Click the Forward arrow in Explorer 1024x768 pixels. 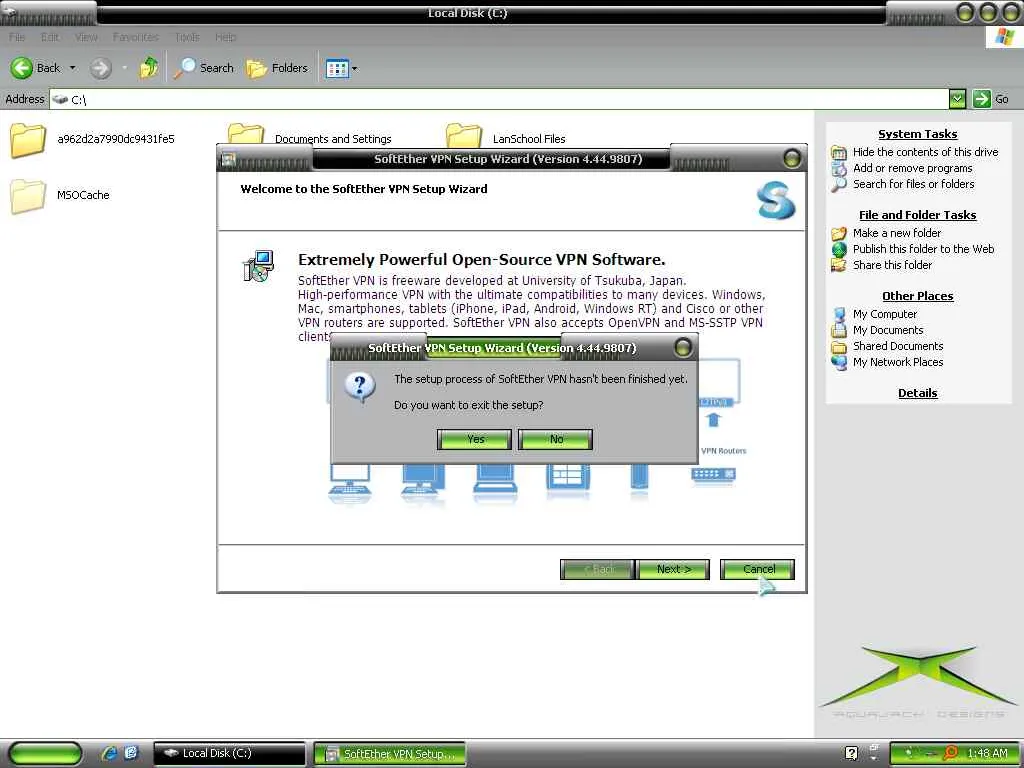(x=101, y=68)
